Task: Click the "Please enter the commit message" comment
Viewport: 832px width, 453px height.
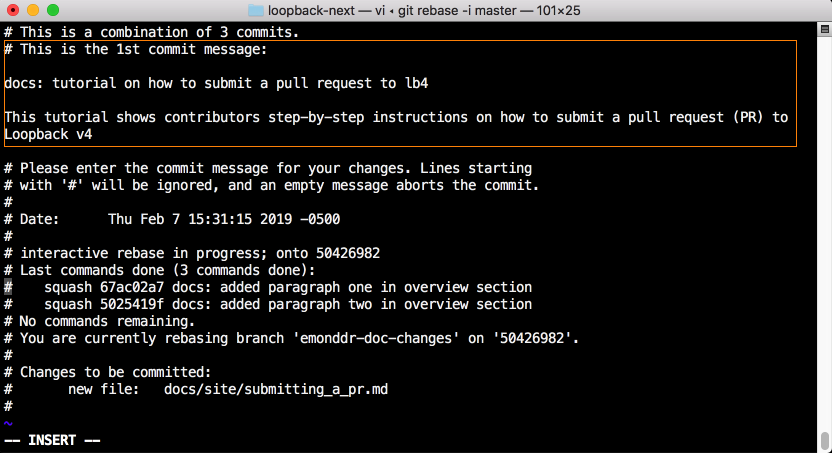Action: point(268,168)
